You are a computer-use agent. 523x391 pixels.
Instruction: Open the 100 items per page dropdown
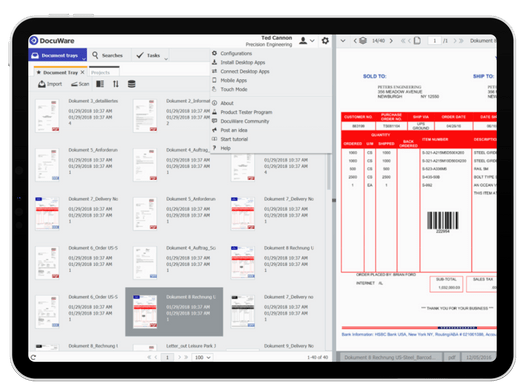pyautogui.click(x=203, y=357)
